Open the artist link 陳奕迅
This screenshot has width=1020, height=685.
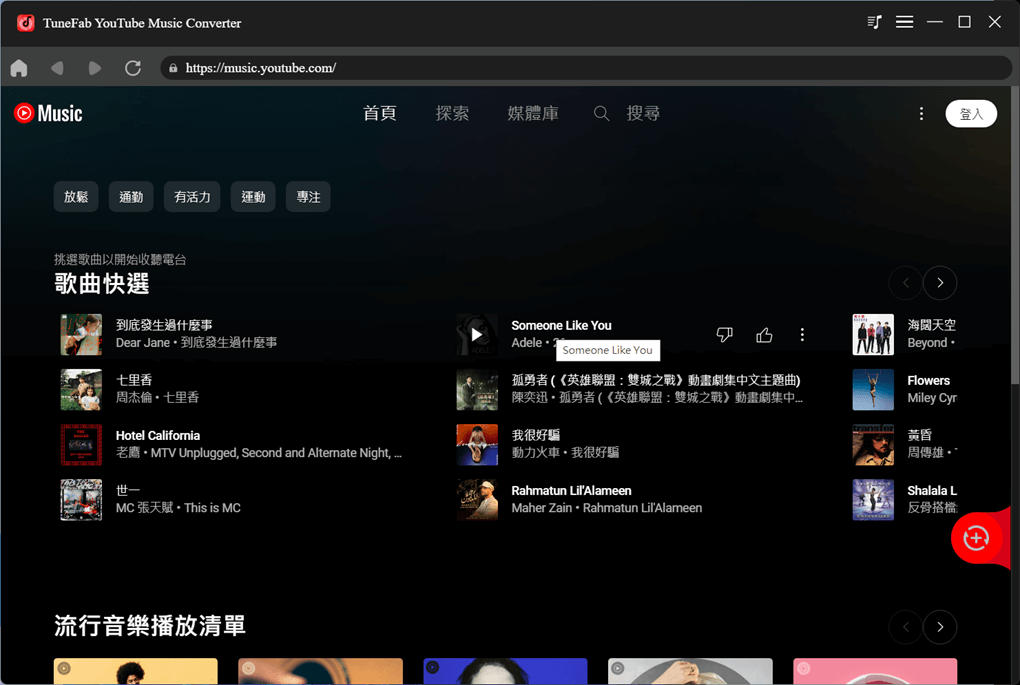(530, 397)
